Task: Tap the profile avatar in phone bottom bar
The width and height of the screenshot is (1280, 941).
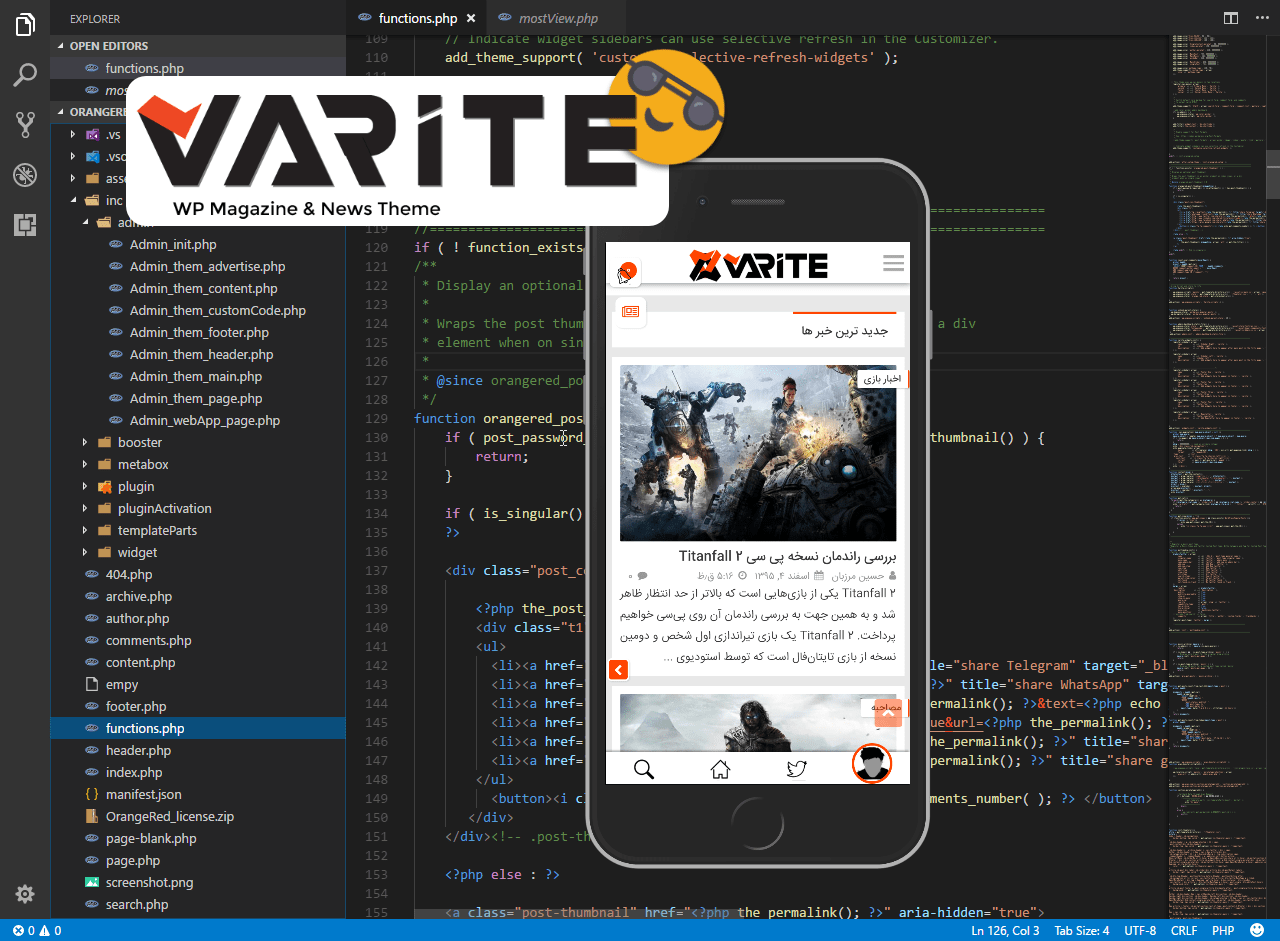Action: tap(871, 765)
